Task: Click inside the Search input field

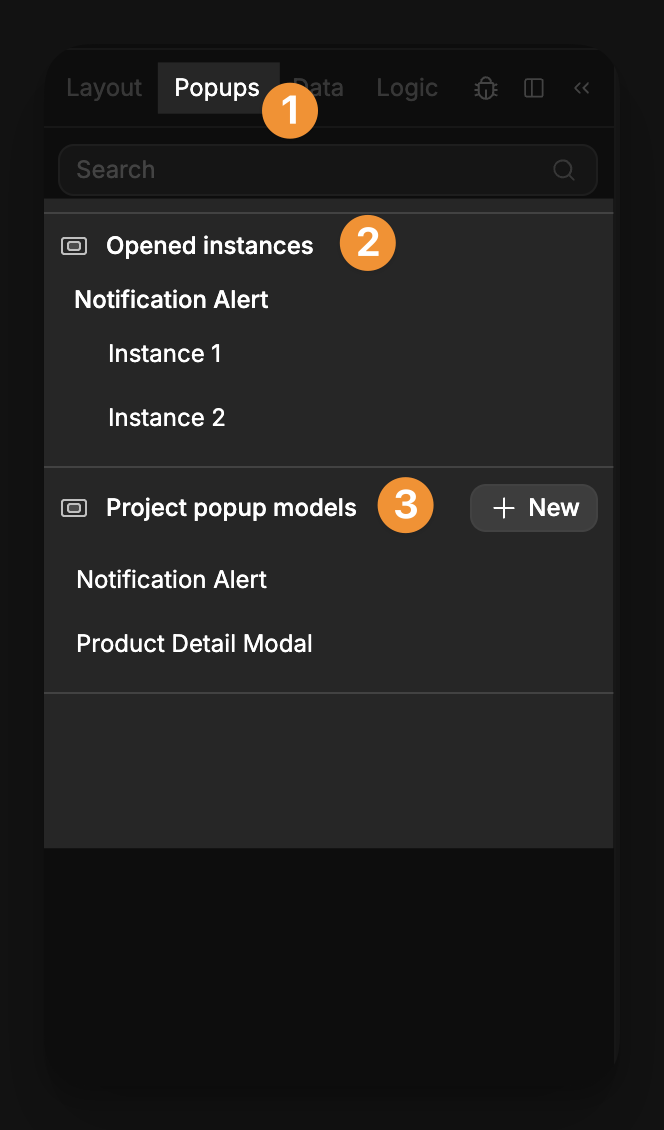Action: (250, 170)
